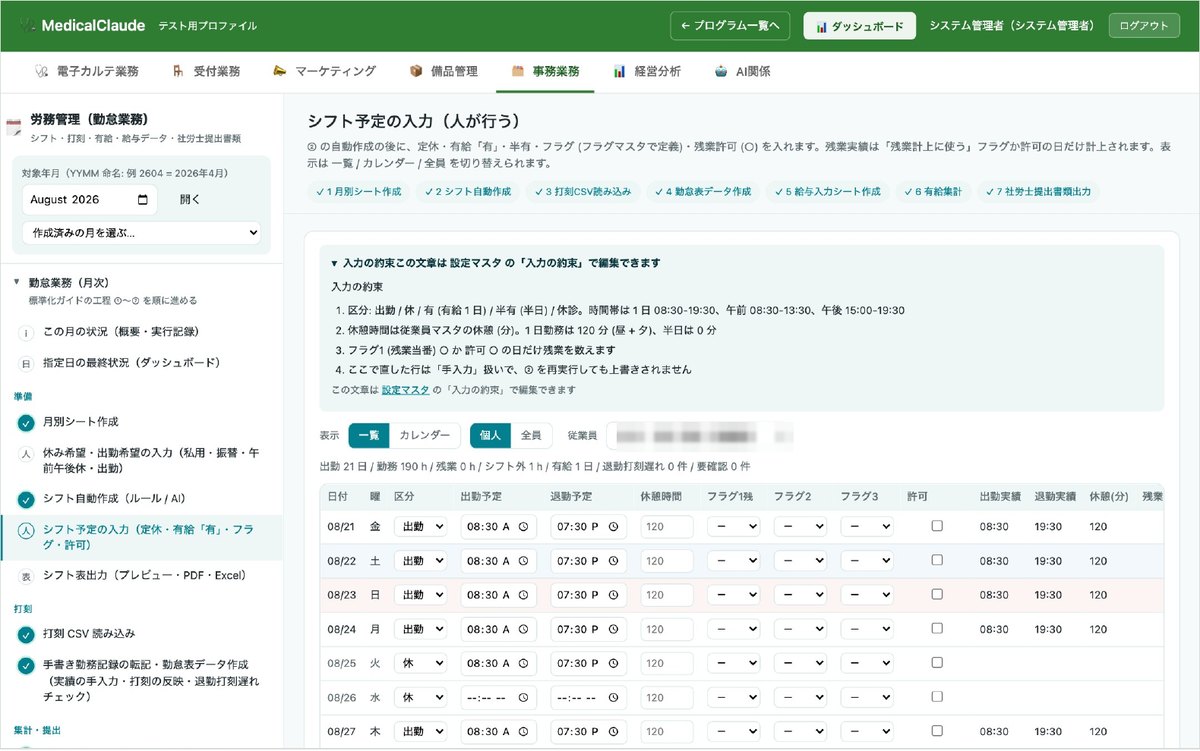The image size is (1200, 751).
Task: Switch to 全員 employee view
Action: tap(531, 436)
